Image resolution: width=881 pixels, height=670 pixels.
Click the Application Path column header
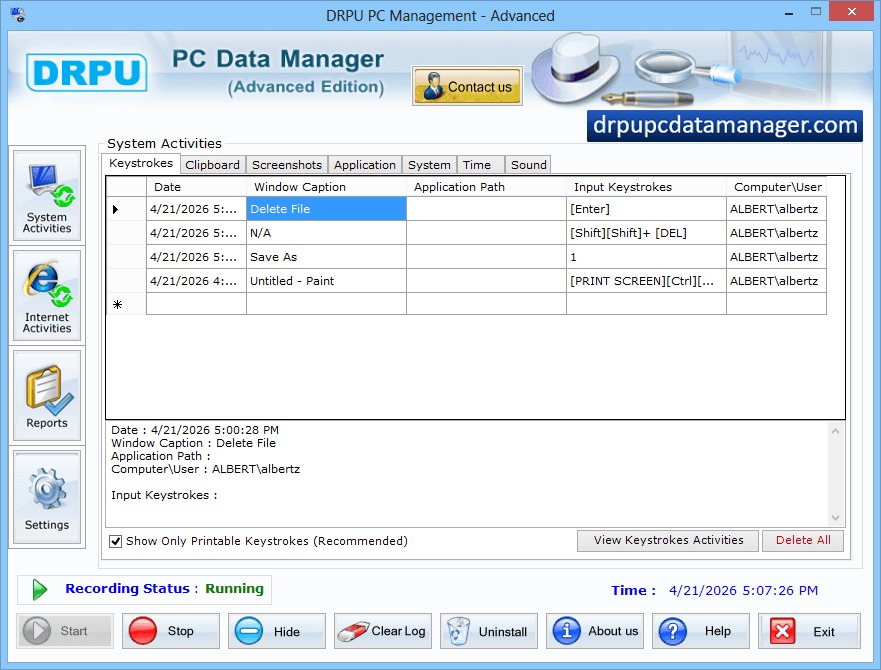tap(486, 187)
